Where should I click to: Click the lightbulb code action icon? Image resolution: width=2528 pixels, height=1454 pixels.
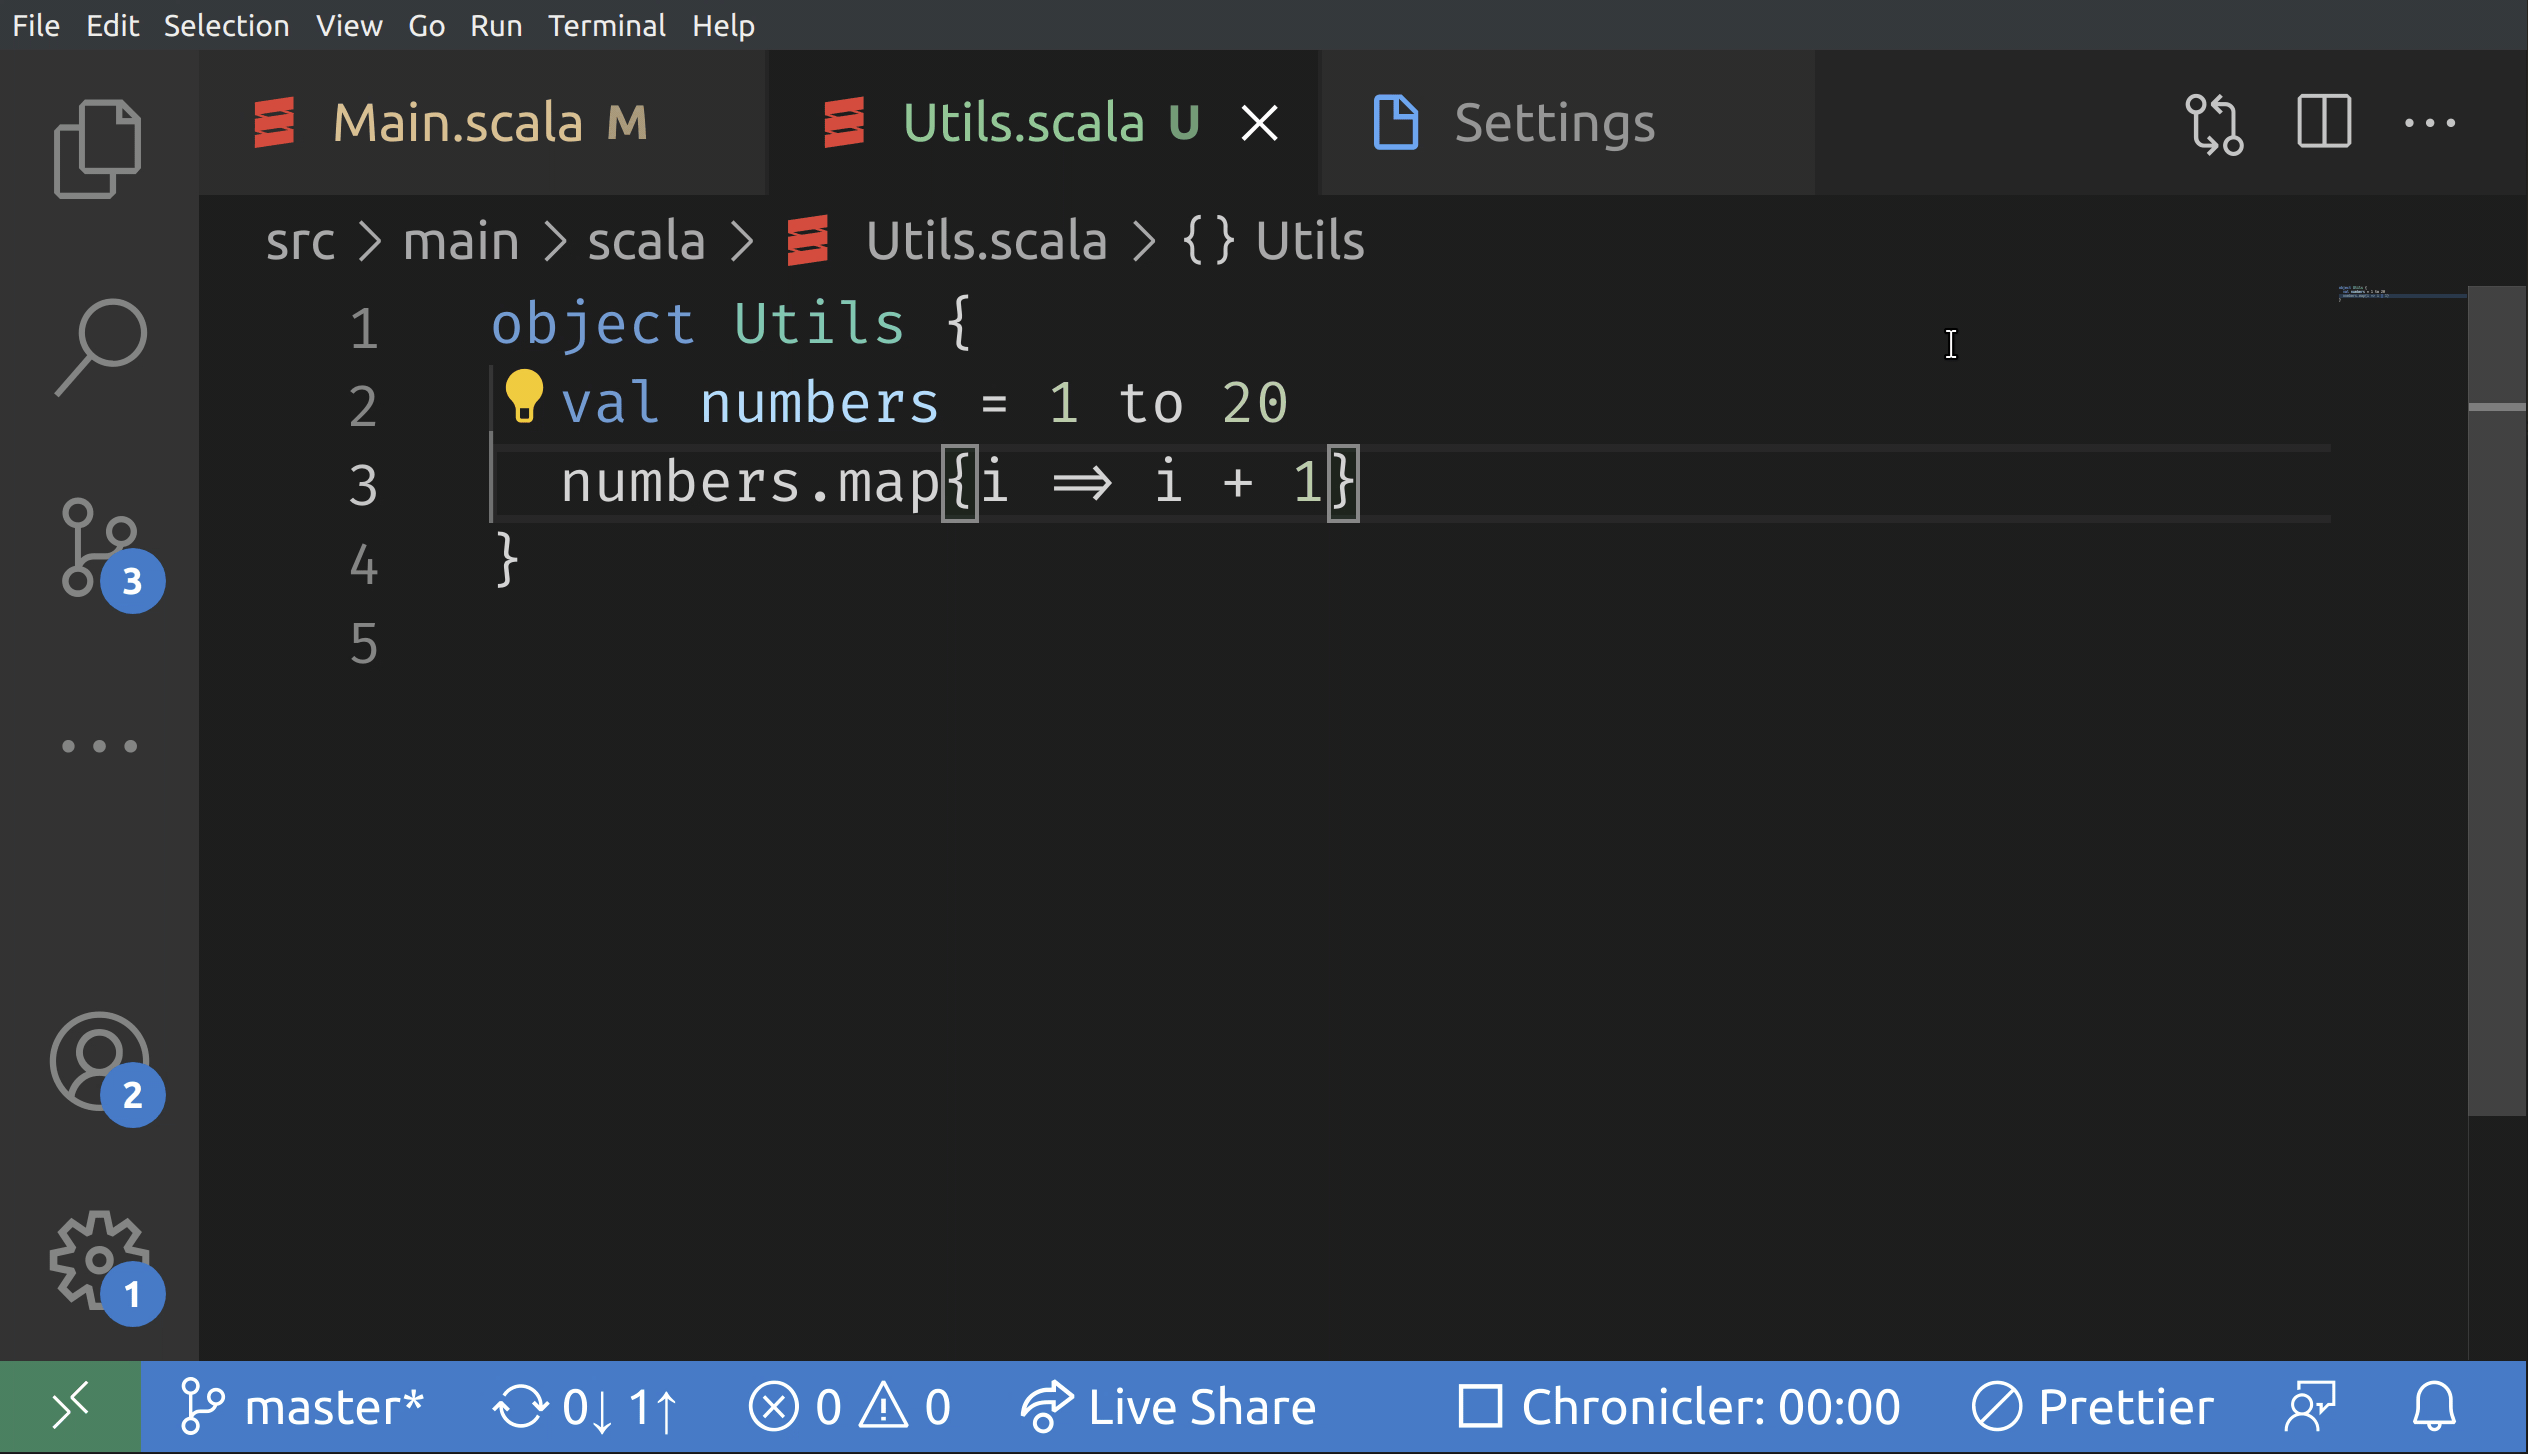(523, 396)
